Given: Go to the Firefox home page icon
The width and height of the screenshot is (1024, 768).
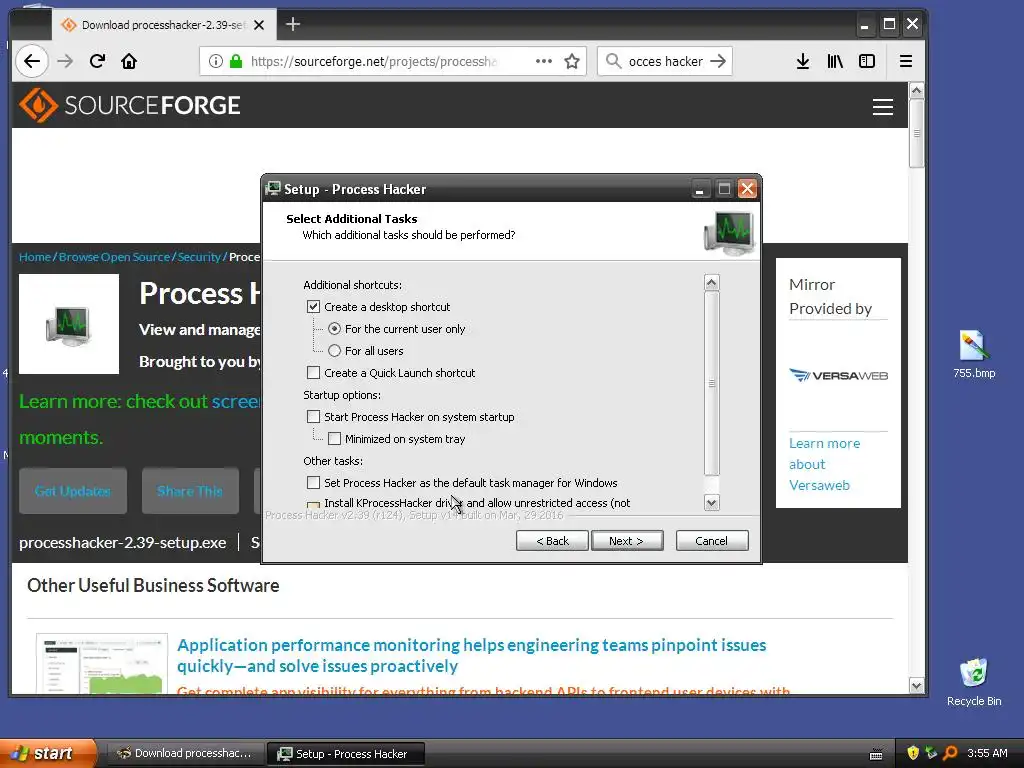Looking at the screenshot, I should (129, 61).
